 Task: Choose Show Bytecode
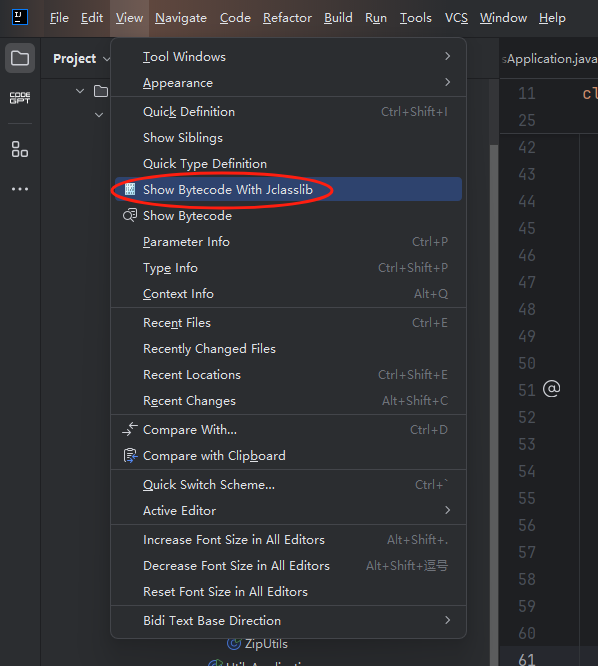click(x=288, y=215)
